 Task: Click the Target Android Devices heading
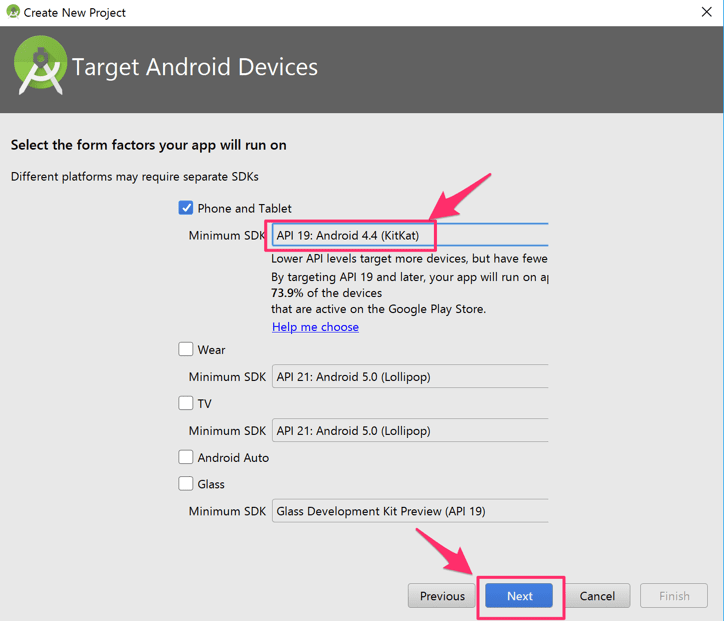(195, 67)
